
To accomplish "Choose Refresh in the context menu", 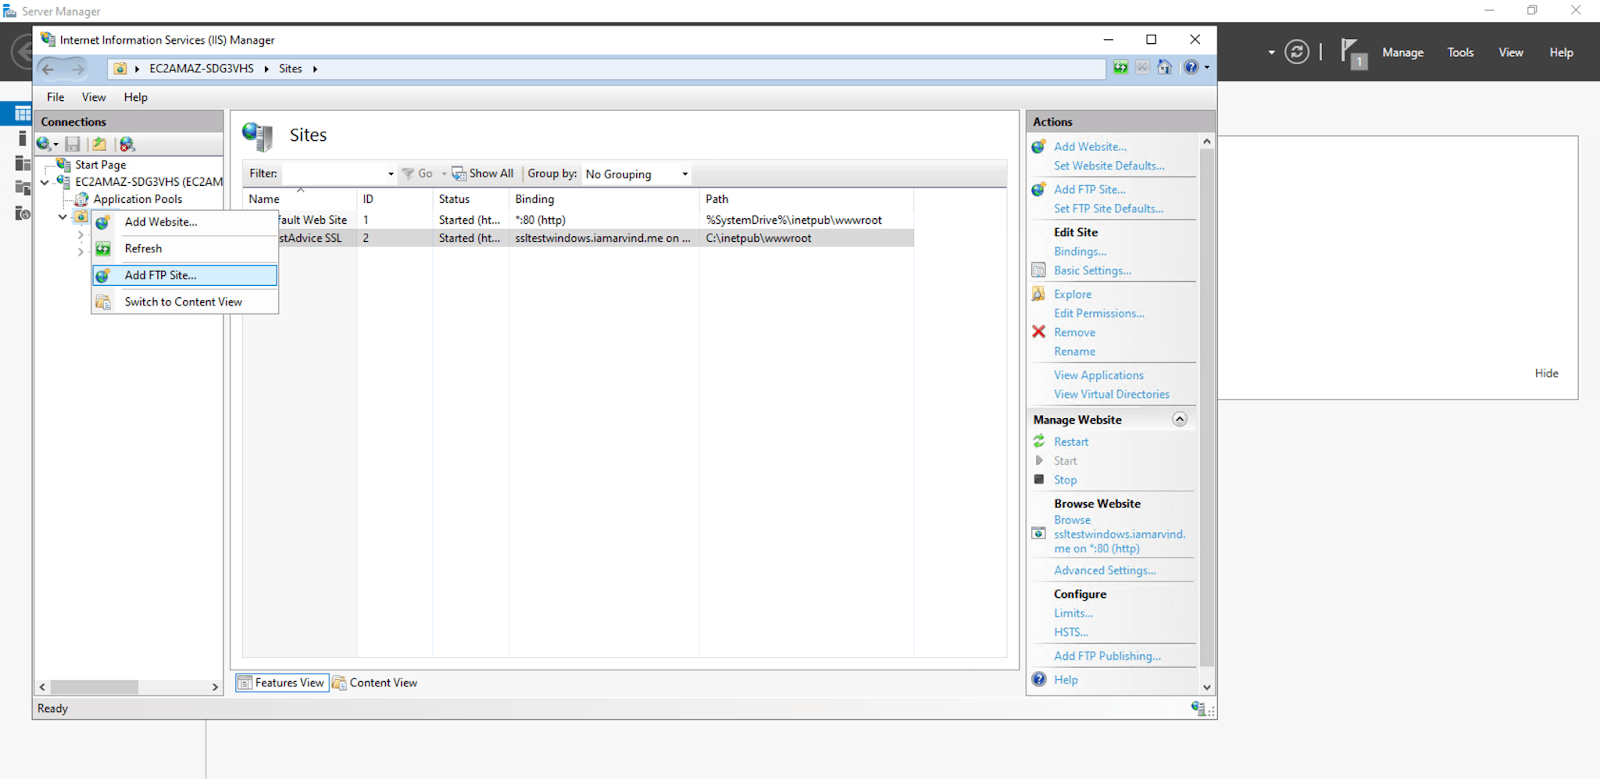I will coord(185,248).
